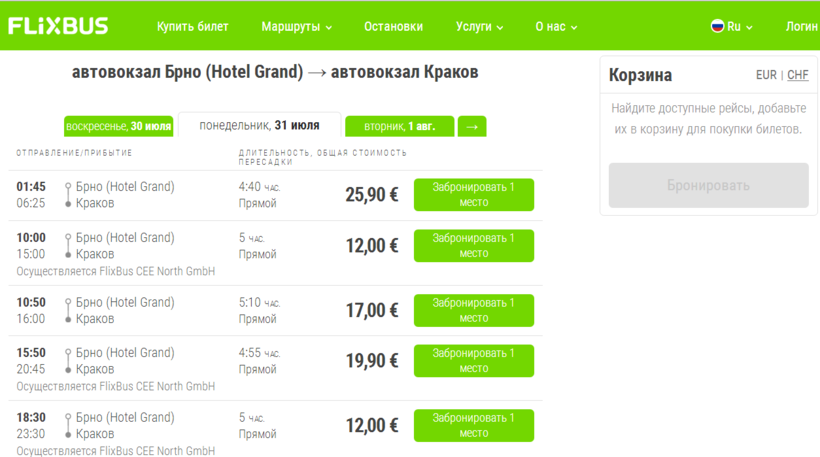Image resolution: width=820 pixels, height=457 pixels.
Task: Book a seat on the 15:50 departure
Action: click(473, 361)
